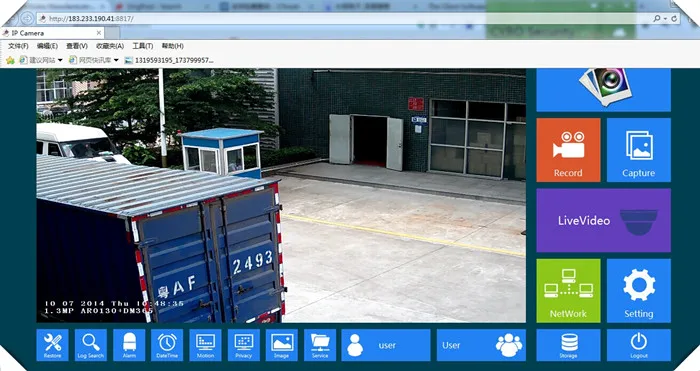
Task: Open the 收藏夹(A) menu
Action: 110,46
